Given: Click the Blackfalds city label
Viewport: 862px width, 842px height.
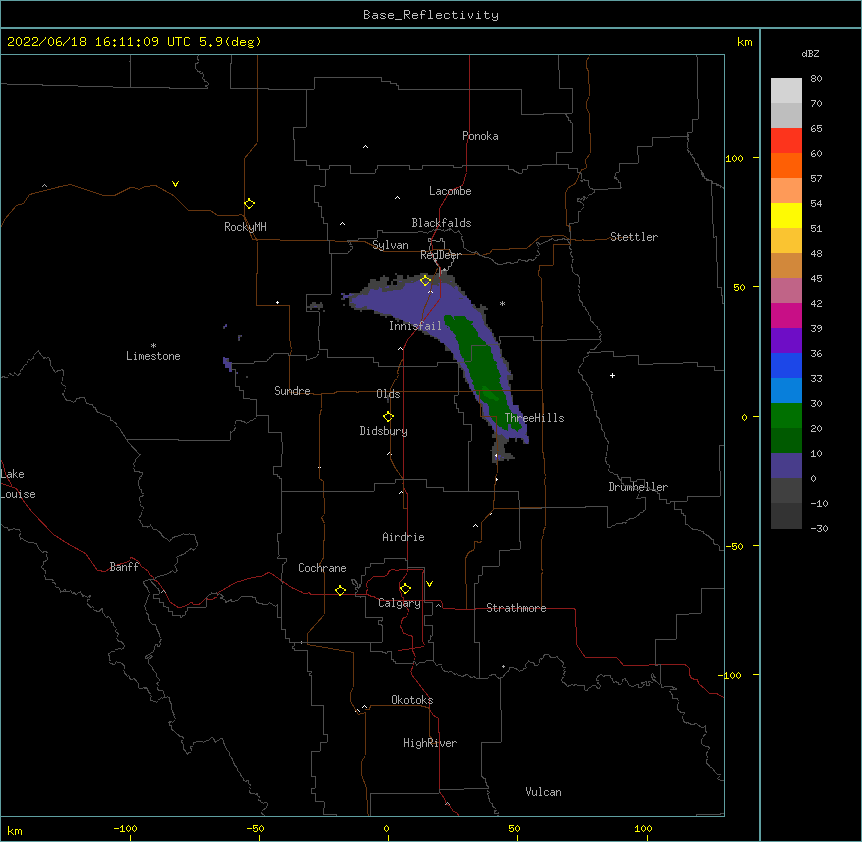Looking at the screenshot, I should tap(441, 223).
